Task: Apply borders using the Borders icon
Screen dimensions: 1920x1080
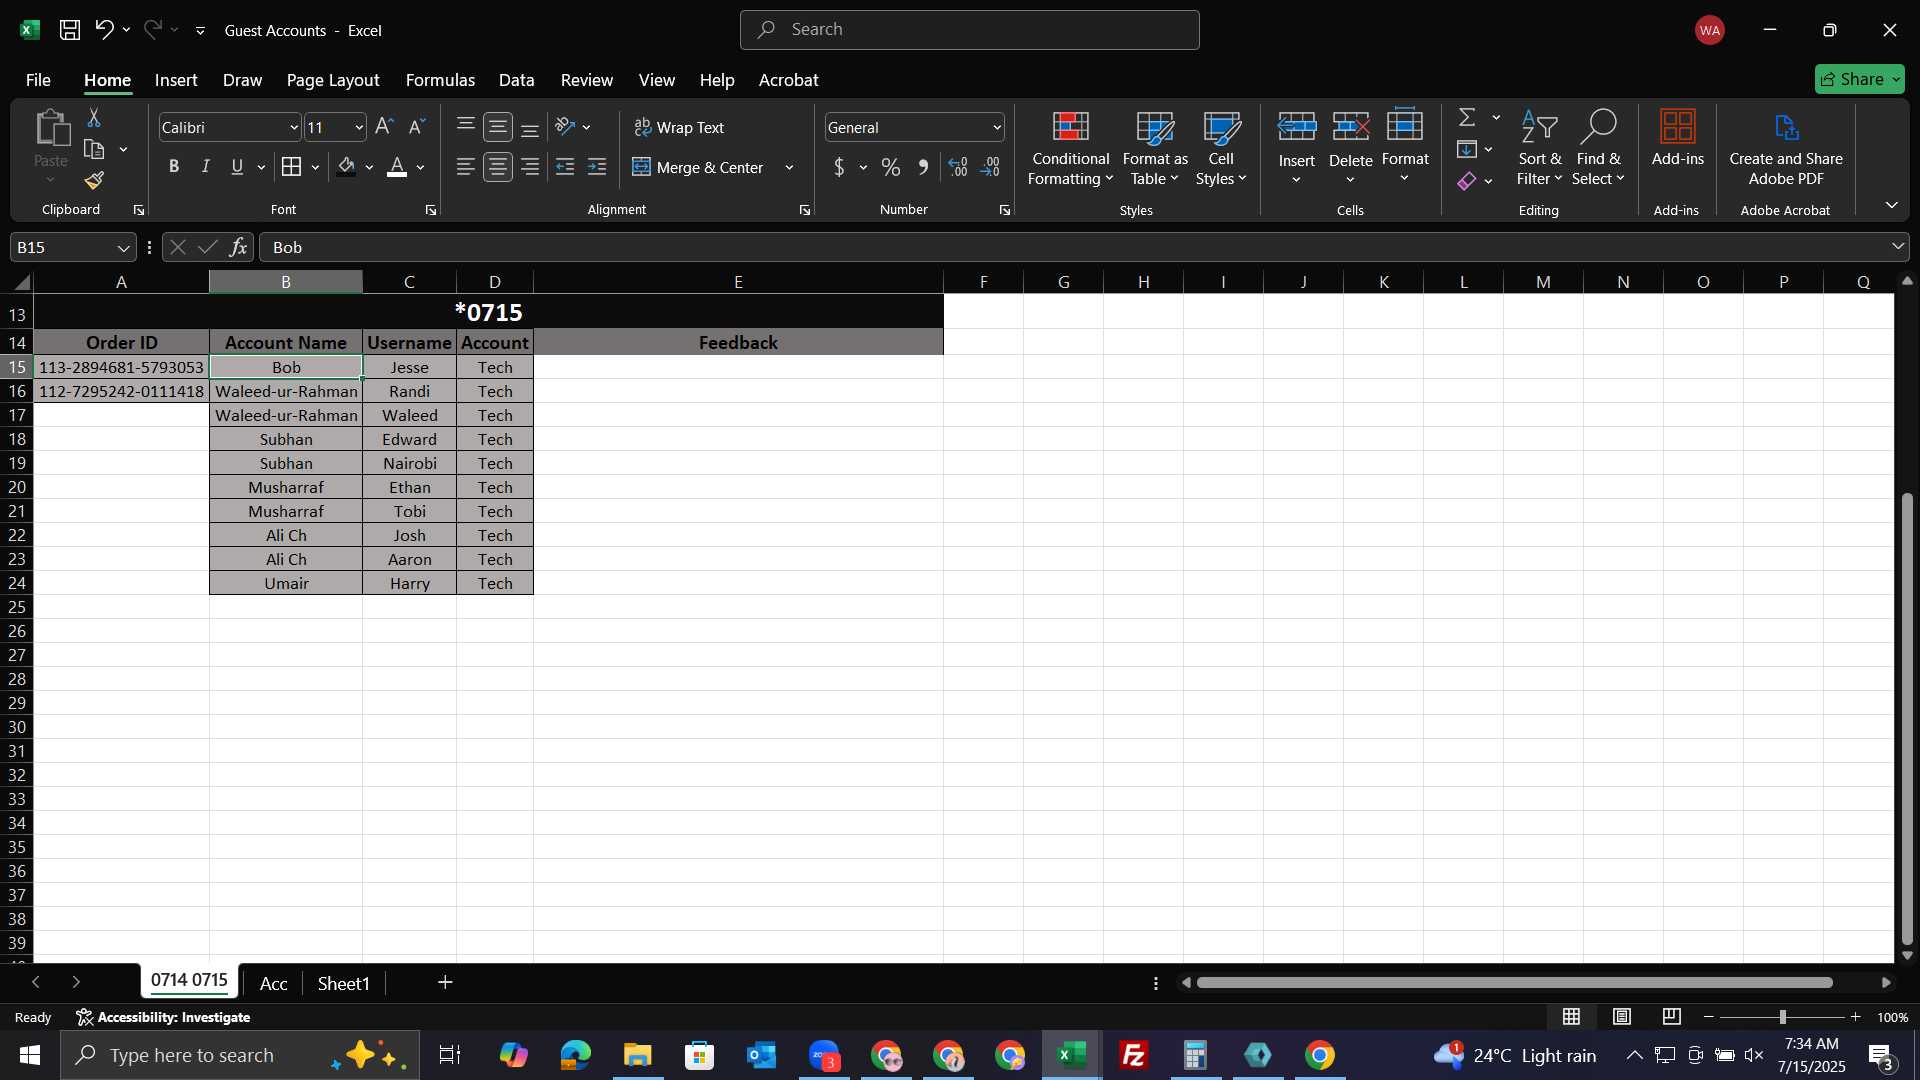Action: tap(291, 167)
